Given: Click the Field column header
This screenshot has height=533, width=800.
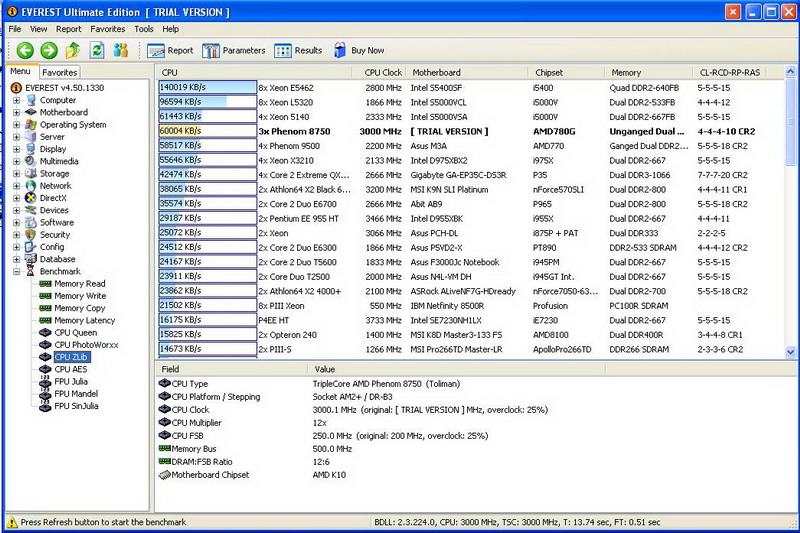Looking at the screenshot, I should point(232,369).
